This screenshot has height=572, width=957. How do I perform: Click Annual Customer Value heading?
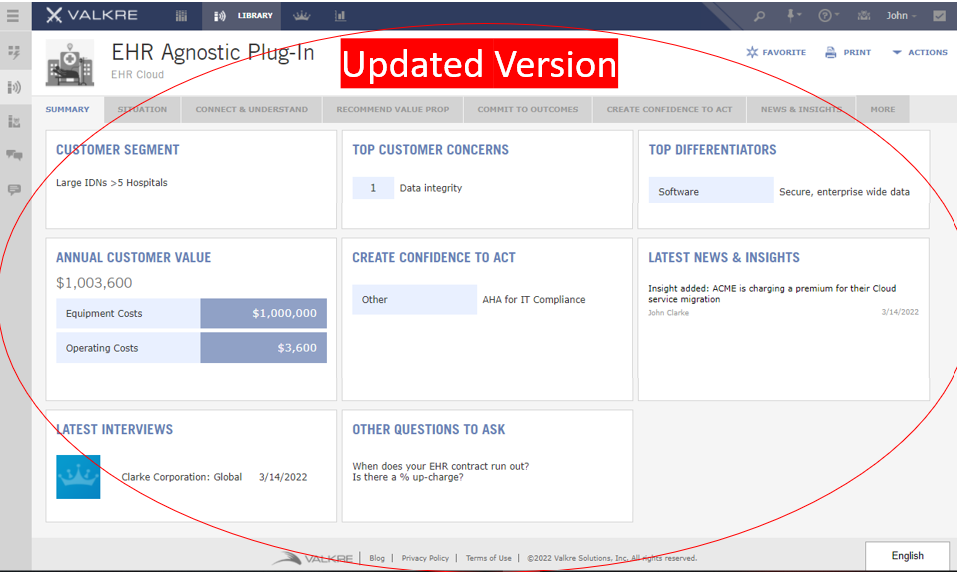click(134, 258)
